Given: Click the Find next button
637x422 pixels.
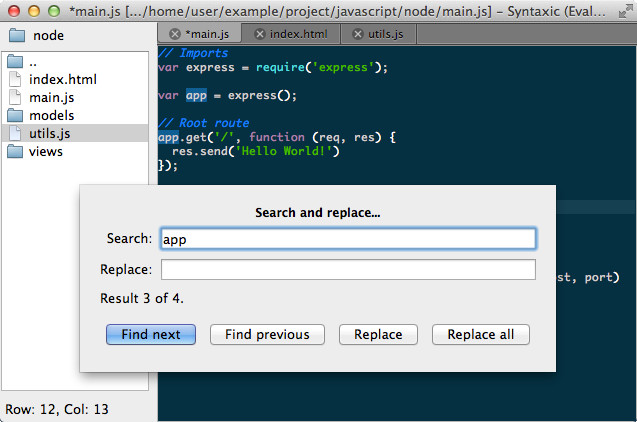Looking at the screenshot, I should [151, 334].
